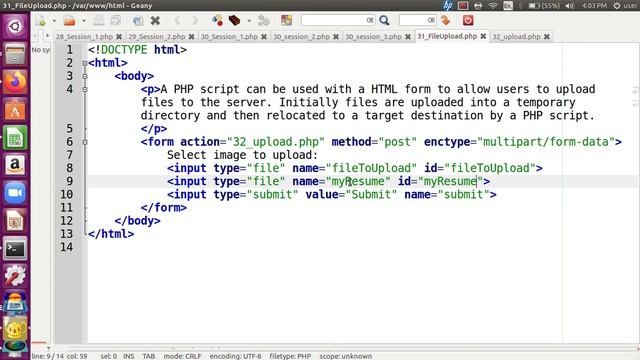This screenshot has height=360, width=640.
Task: Clear the toolbar search field
Action: point(370,20)
